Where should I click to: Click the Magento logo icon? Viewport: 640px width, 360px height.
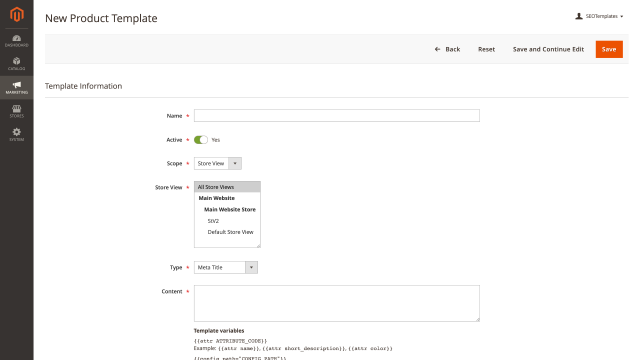point(17,14)
